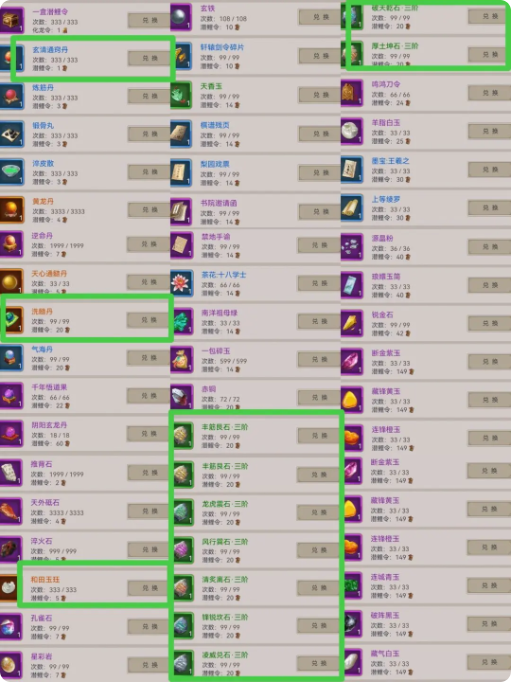The height and width of the screenshot is (682, 512).
Task: Click the 连城青玉 green gem icon
Action: pos(351,585)
